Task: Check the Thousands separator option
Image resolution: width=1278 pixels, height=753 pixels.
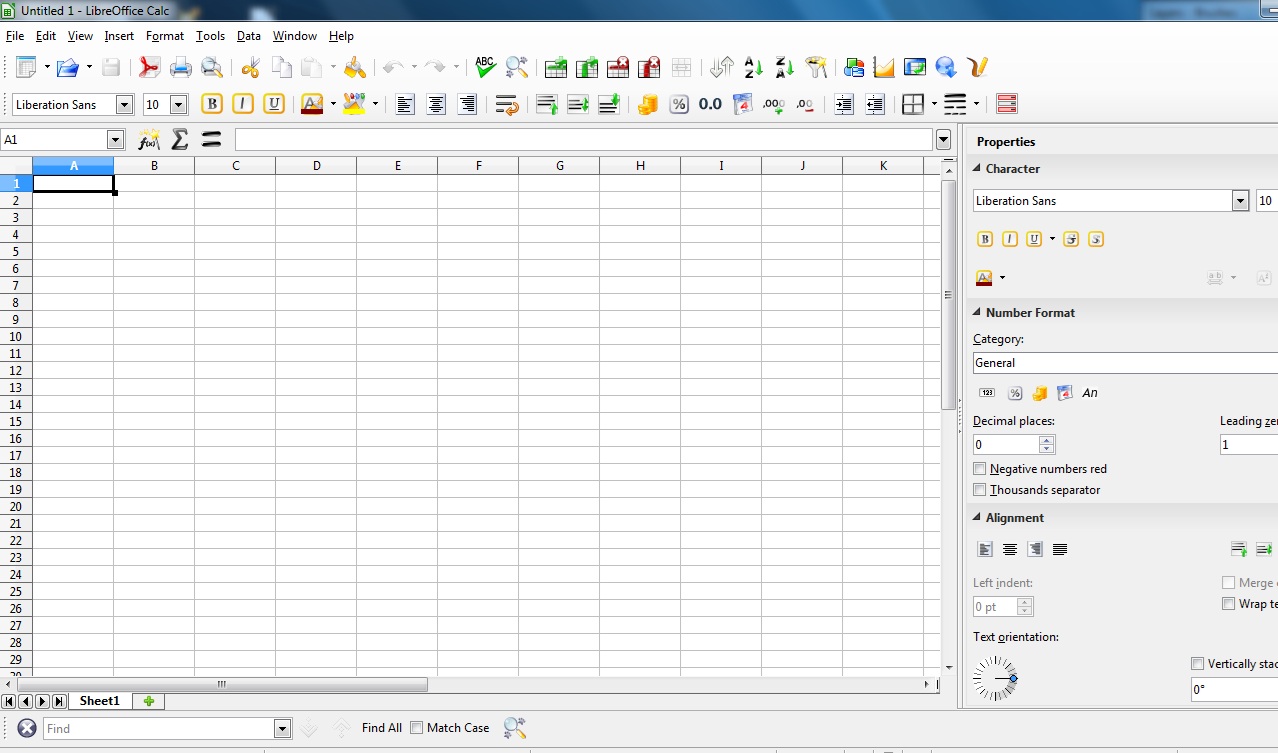Action: pos(980,489)
